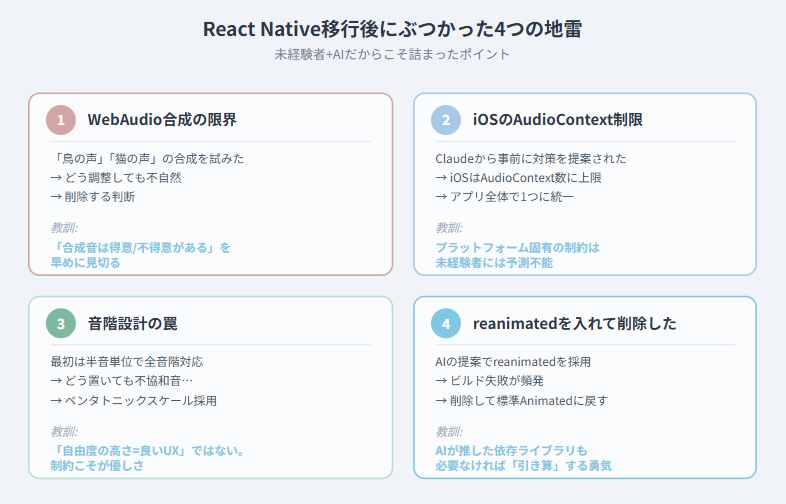The image size is (786, 504).
Task: Click the line '→ ペンタトニックスケール採用'
Action: click(133, 401)
